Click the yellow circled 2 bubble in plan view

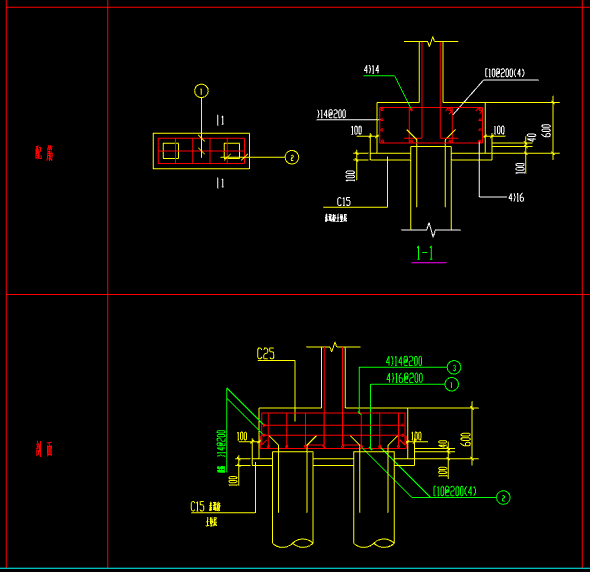(x=292, y=157)
